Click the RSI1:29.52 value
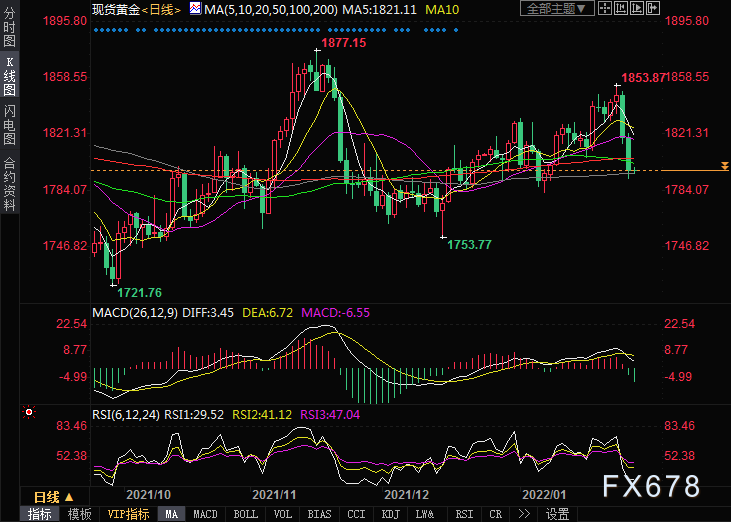The height and width of the screenshot is (522, 731). click(194, 414)
